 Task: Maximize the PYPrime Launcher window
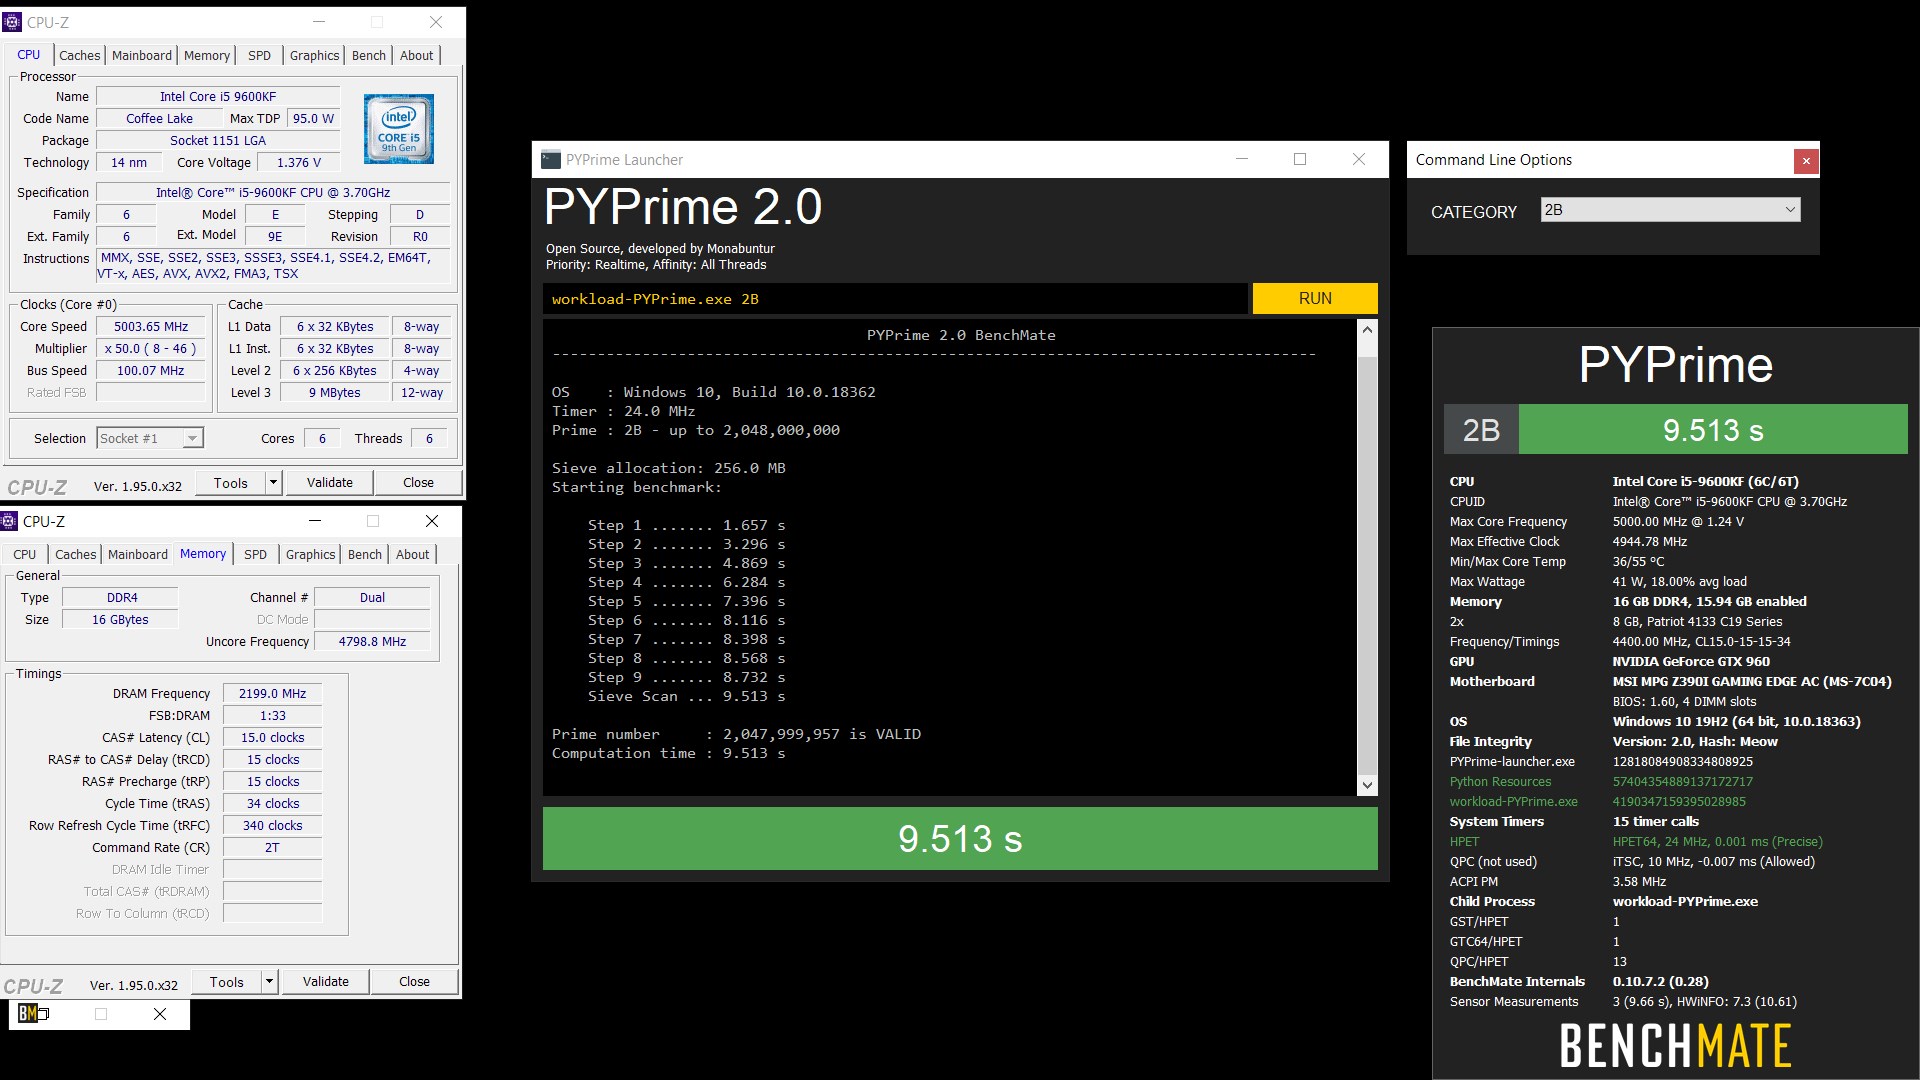pyautogui.click(x=1300, y=159)
